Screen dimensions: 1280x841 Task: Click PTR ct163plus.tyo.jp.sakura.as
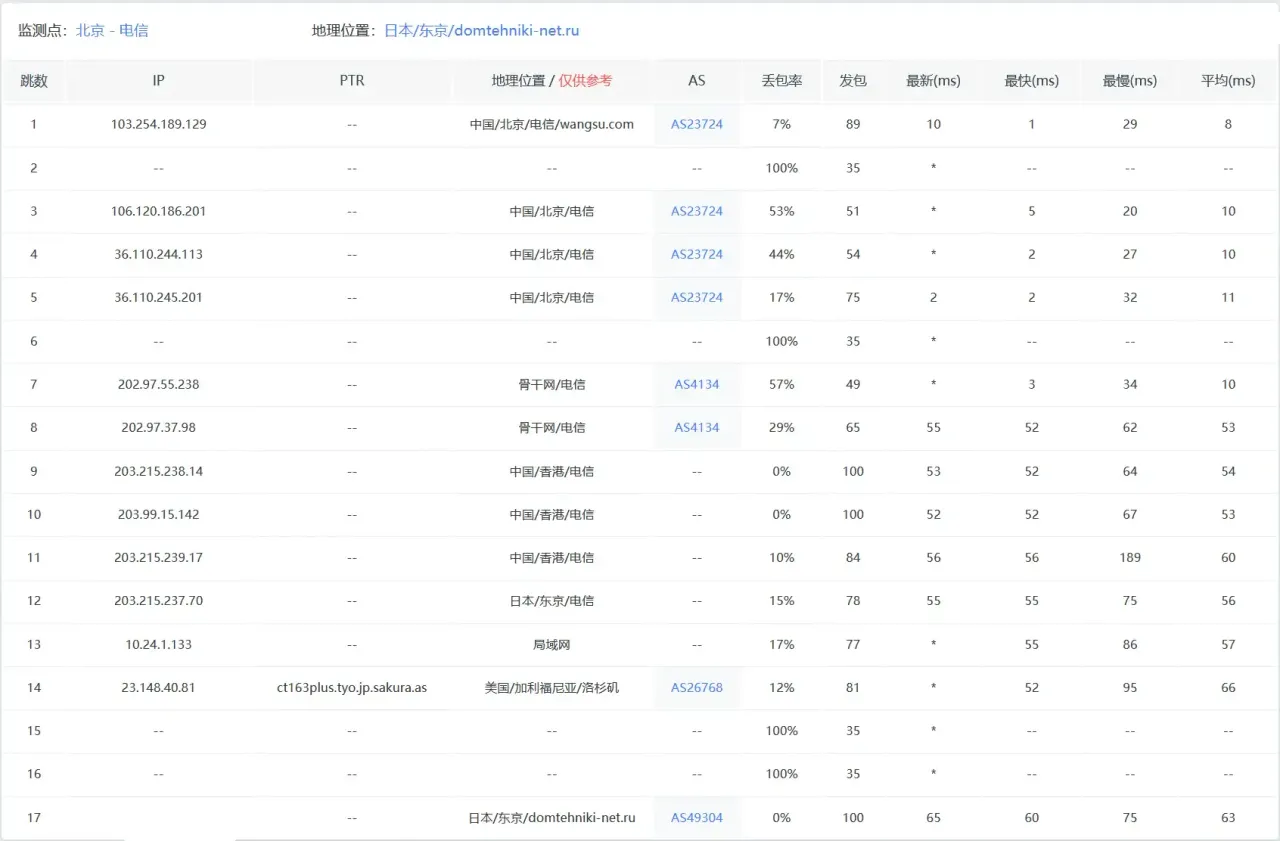pos(352,687)
